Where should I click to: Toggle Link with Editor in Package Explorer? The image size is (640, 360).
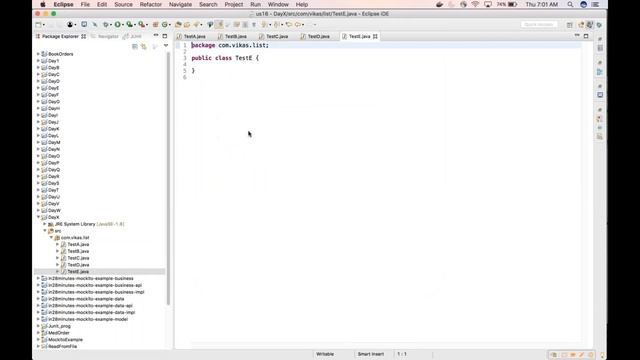[x=144, y=46]
